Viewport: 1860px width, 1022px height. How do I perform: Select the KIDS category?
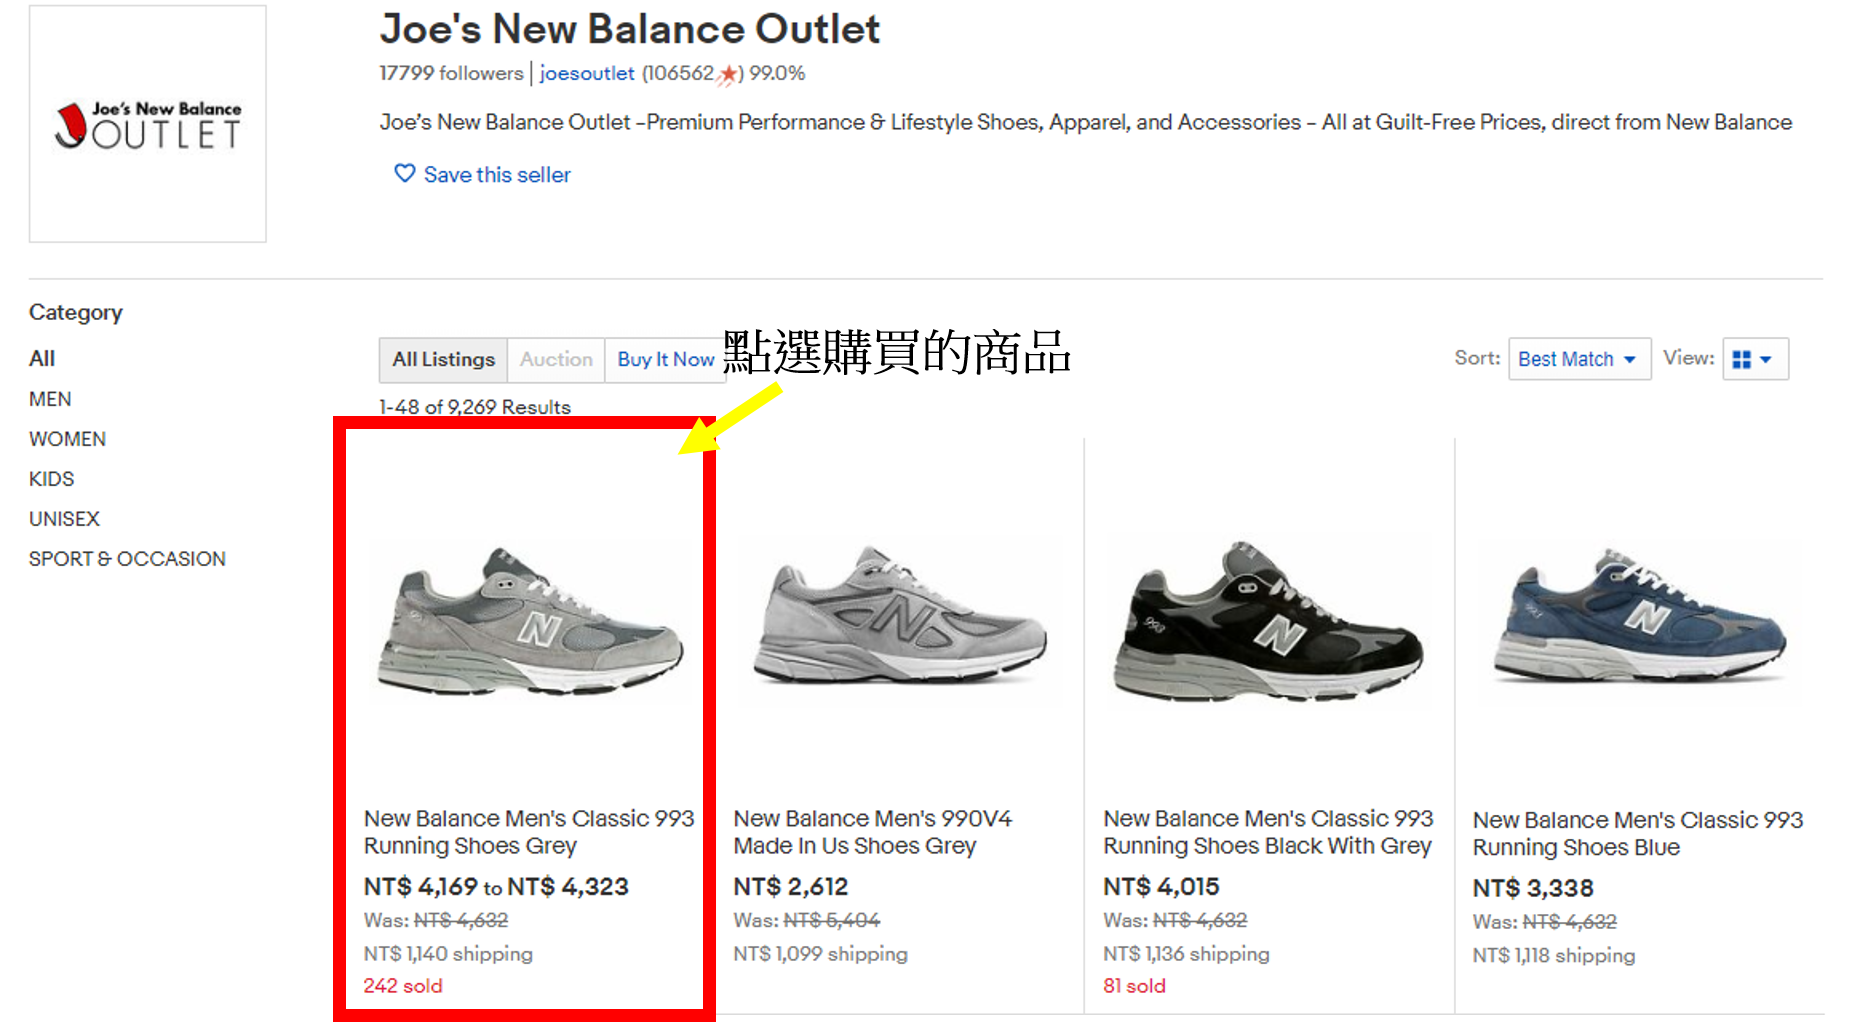point(51,479)
